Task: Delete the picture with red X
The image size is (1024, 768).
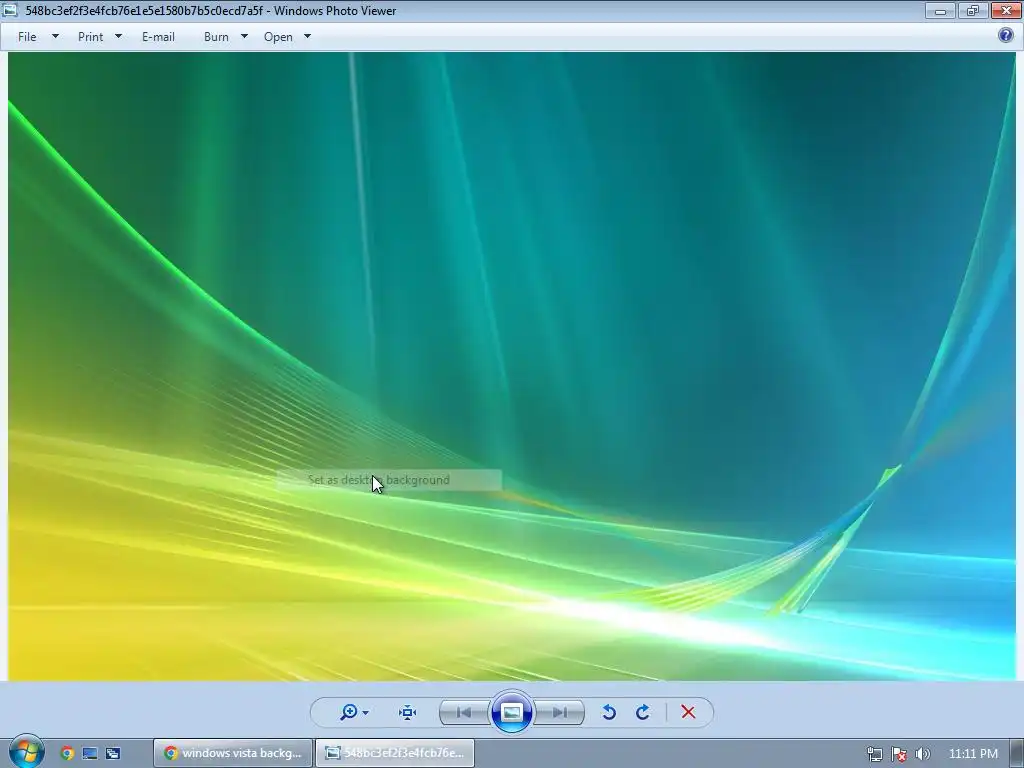Action: coord(688,712)
